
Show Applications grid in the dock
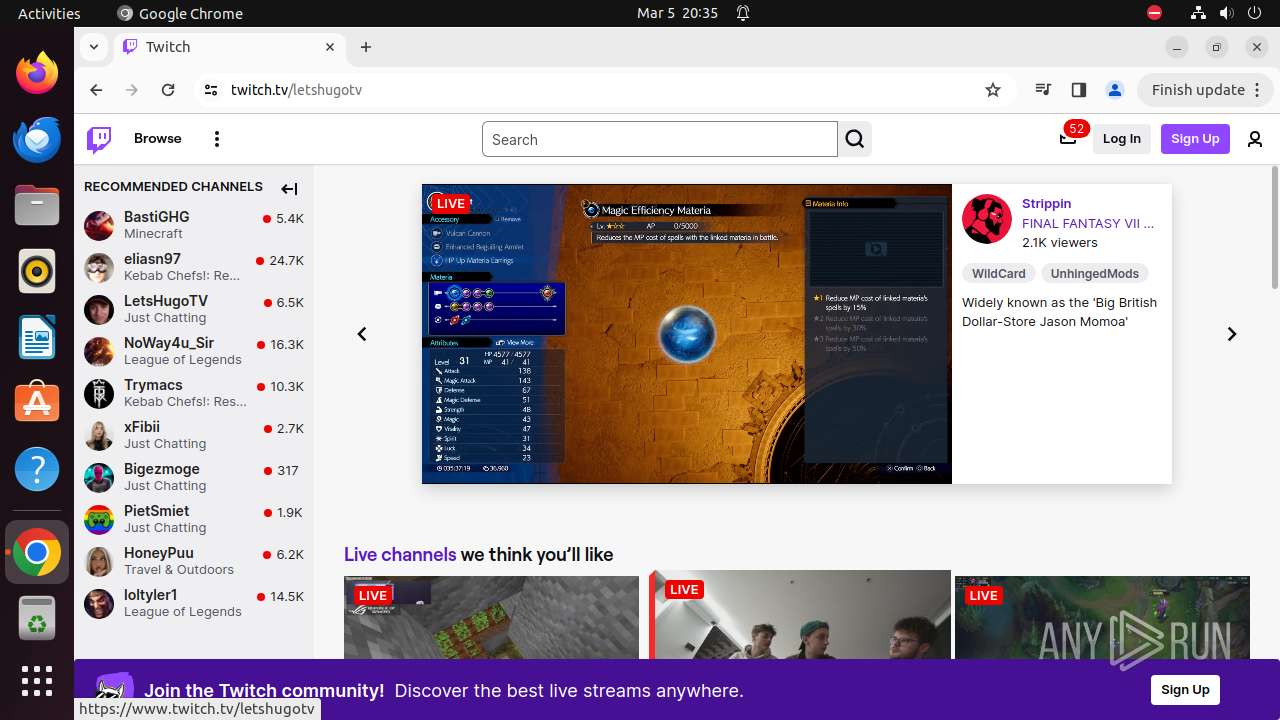tap(37, 681)
